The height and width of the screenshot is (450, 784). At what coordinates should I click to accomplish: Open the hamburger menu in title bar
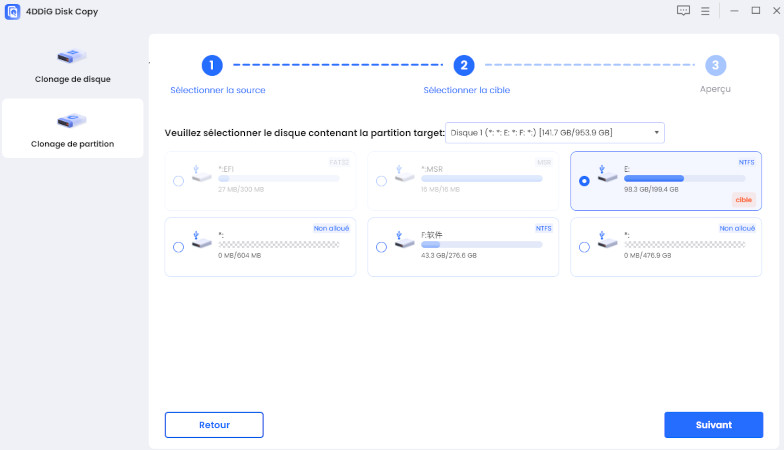(705, 12)
